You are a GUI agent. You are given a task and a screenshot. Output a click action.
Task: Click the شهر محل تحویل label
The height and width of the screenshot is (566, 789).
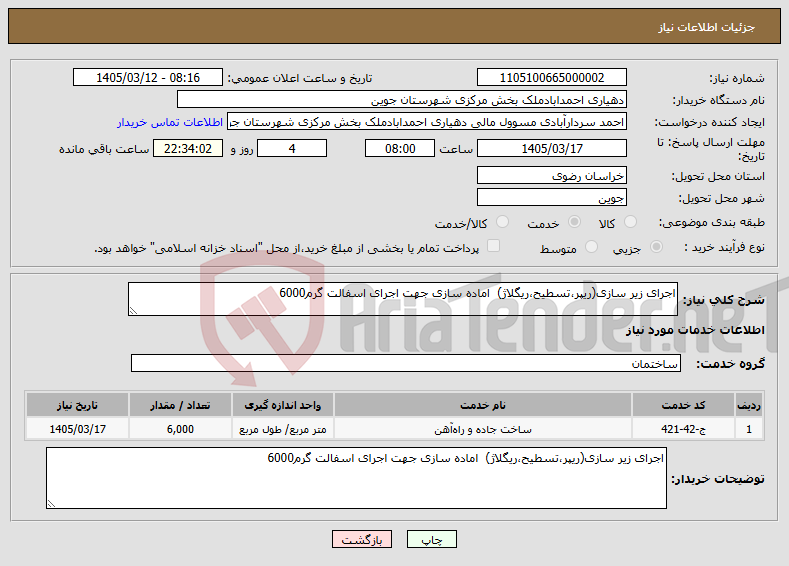pyautogui.click(x=722, y=198)
